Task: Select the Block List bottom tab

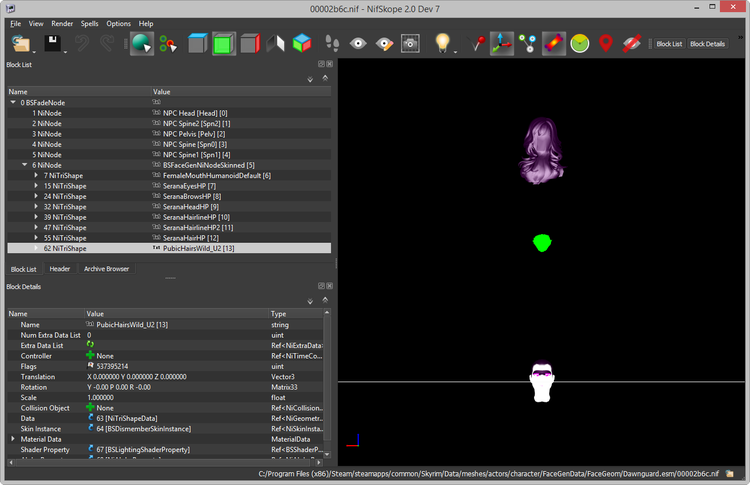Action: (x=23, y=269)
